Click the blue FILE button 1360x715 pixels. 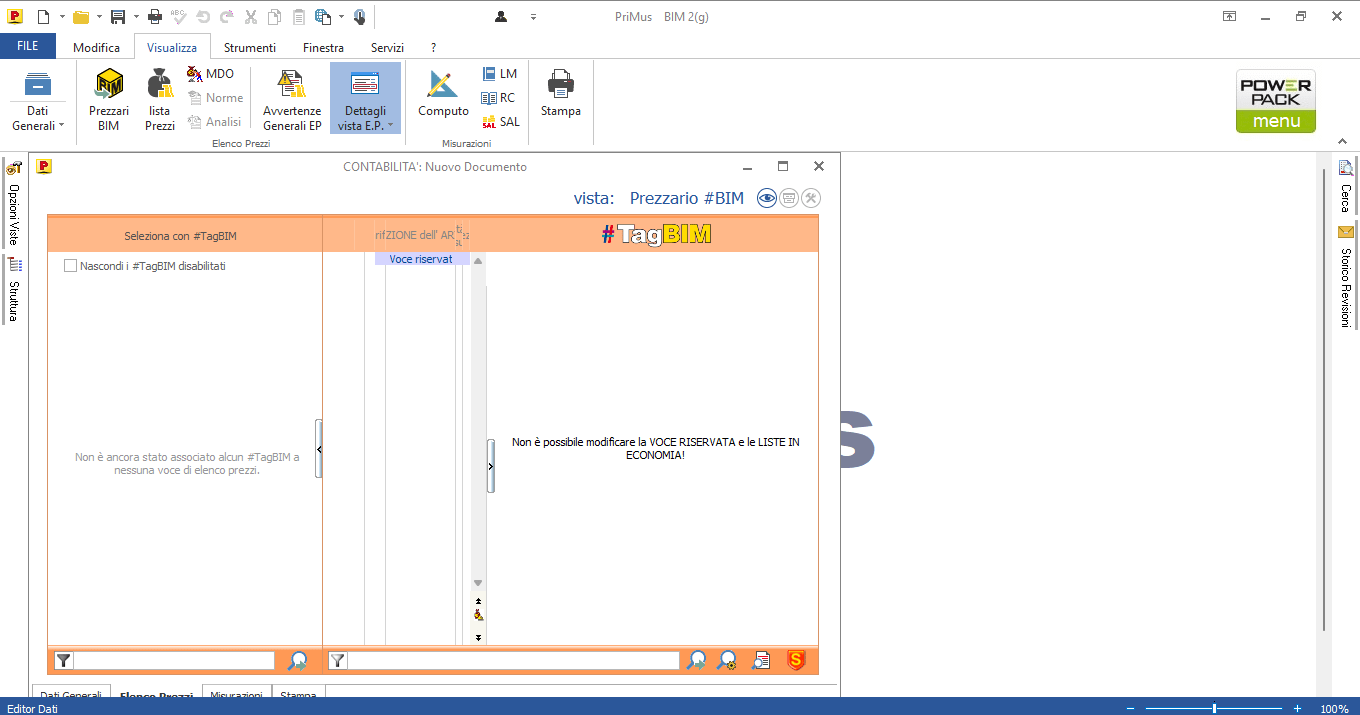pyautogui.click(x=28, y=47)
